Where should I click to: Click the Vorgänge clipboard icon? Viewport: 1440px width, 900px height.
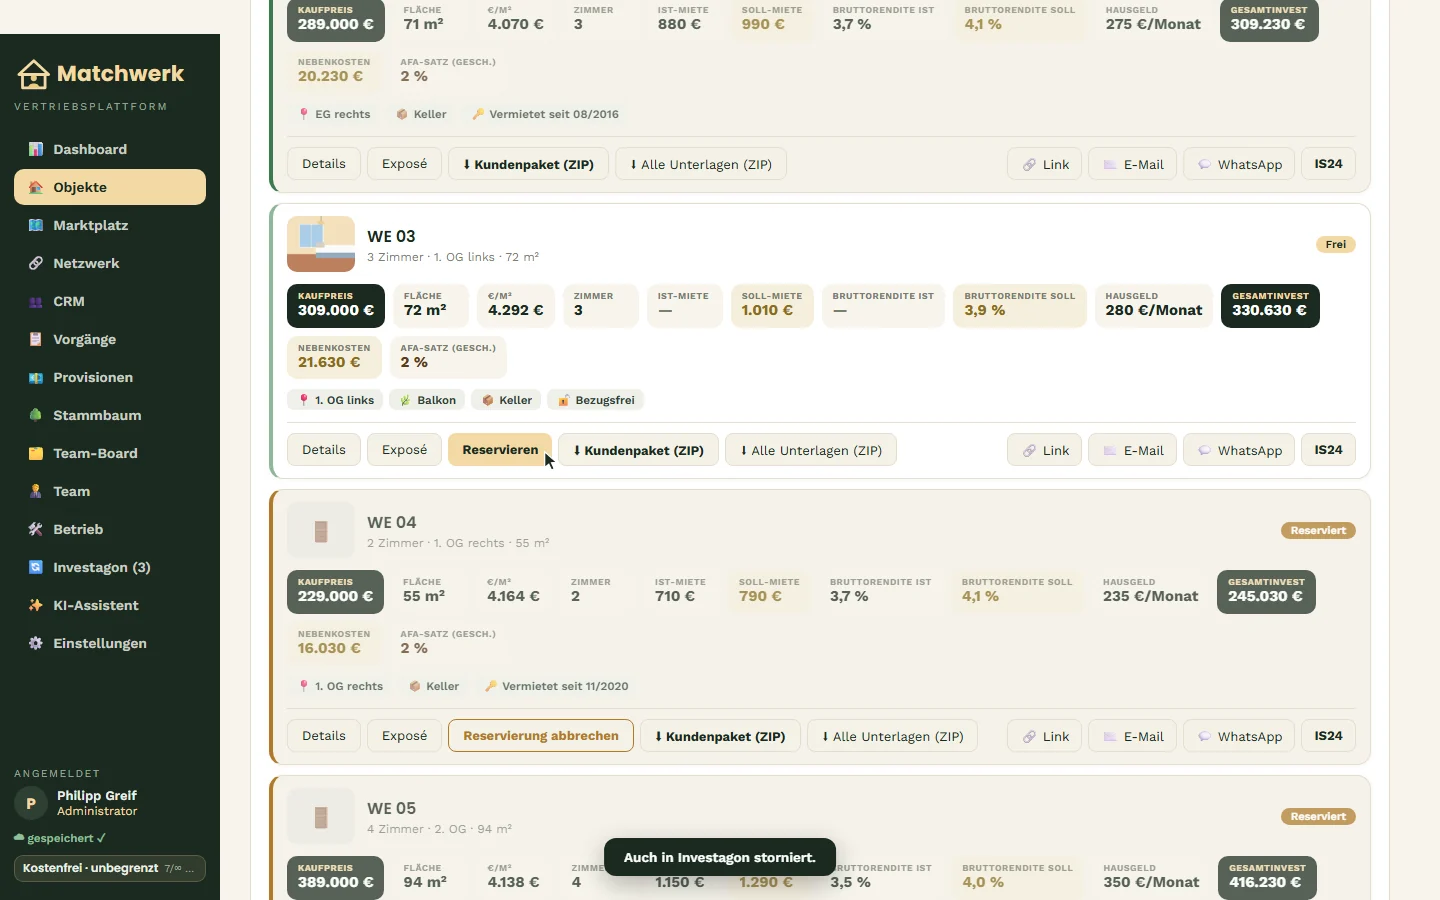(x=36, y=339)
